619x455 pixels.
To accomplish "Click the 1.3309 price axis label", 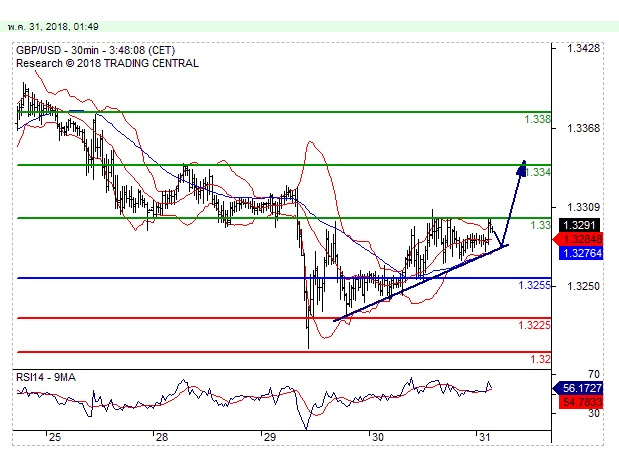I will coord(583,207).
